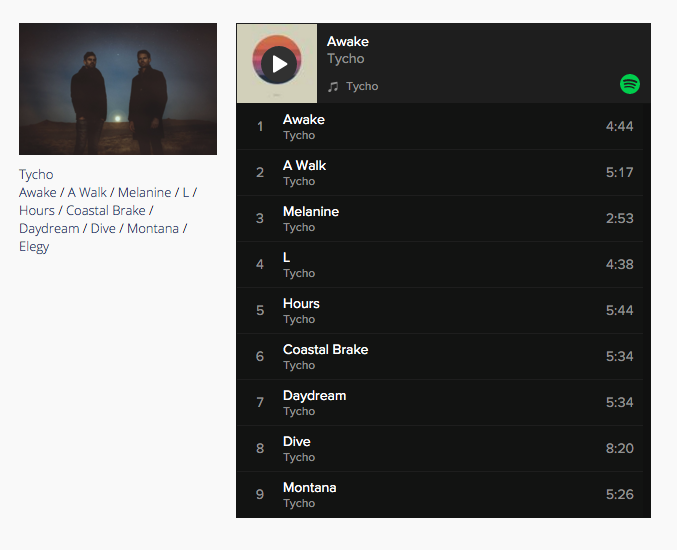Viewport: 677px width, 550px height.
Task: Click the 8:20 duration of Dive
Action: point(619,448)
